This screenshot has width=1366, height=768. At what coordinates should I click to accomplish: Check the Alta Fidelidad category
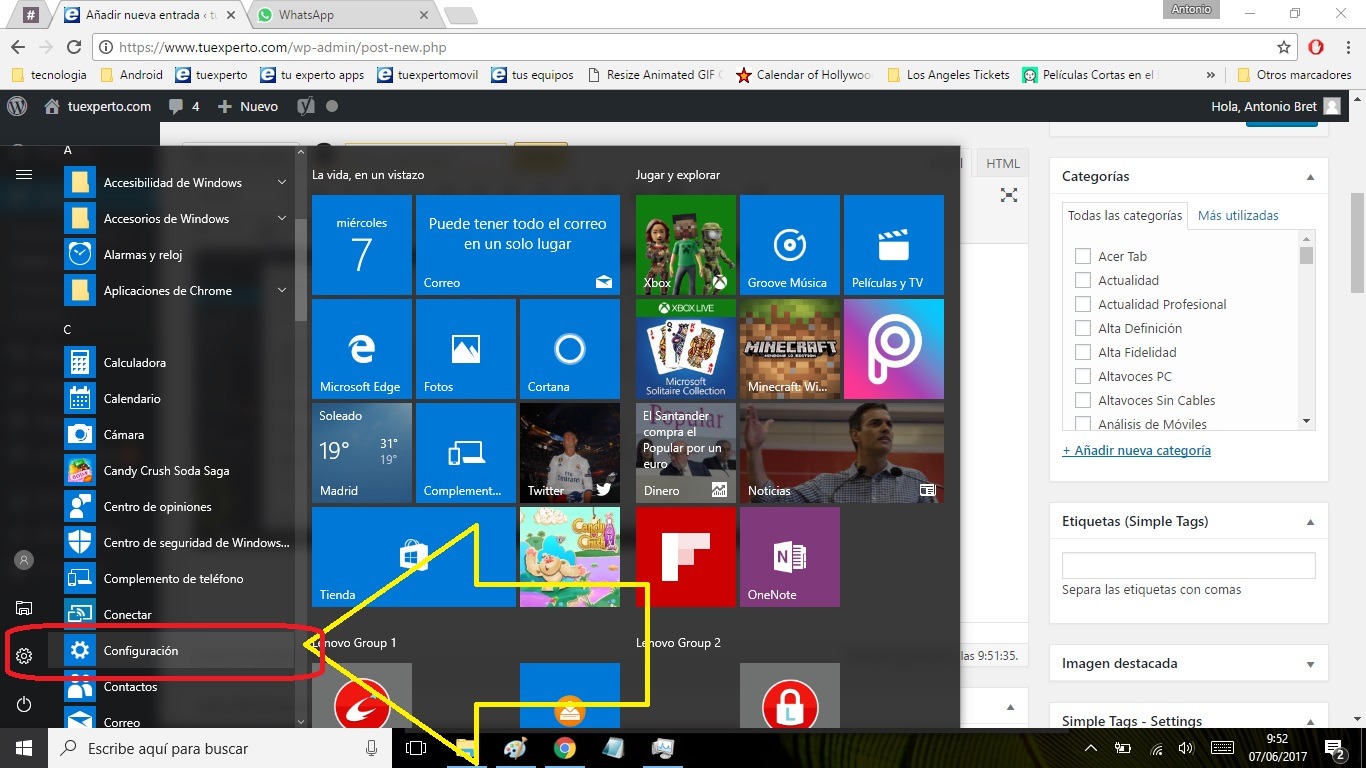1082,352
